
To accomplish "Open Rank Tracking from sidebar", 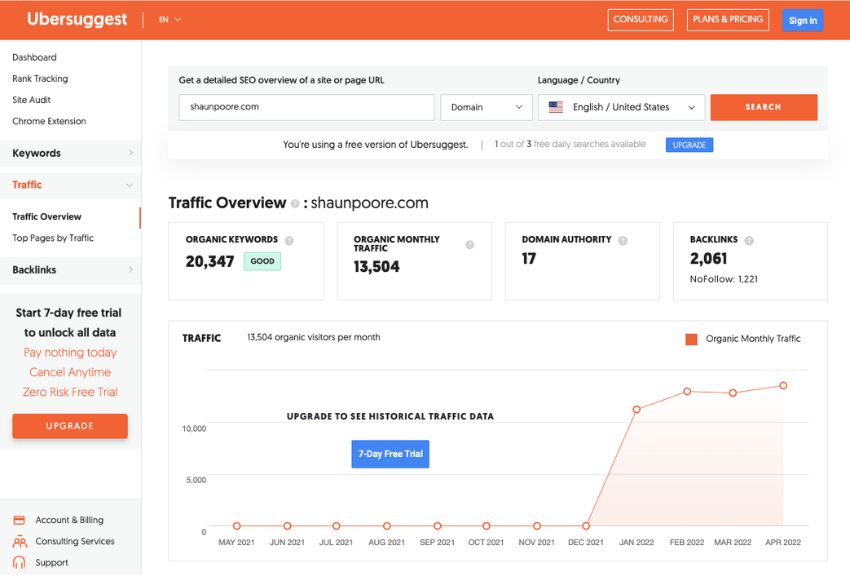I will point(40,79).
